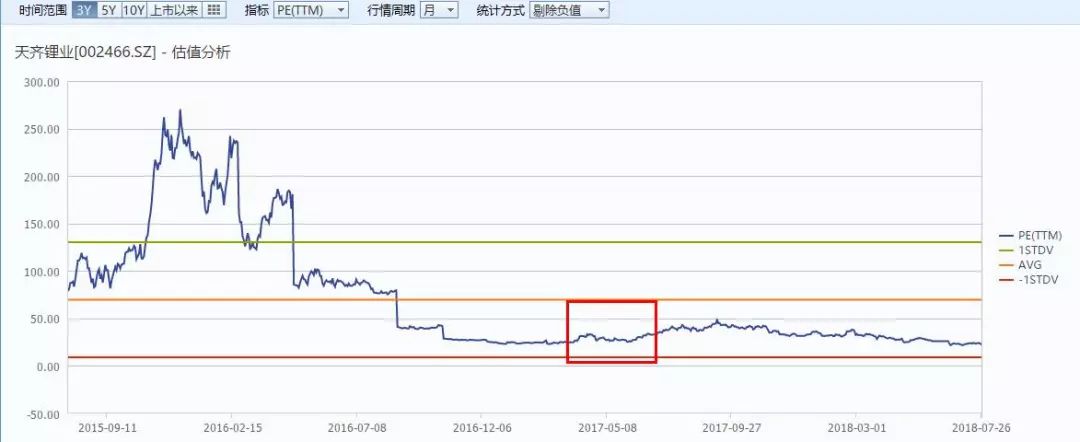The width and height of the screenshot is (1080, 442).
Task: Click the 300.00 y-axis label
Action: (x=43, y=82)
